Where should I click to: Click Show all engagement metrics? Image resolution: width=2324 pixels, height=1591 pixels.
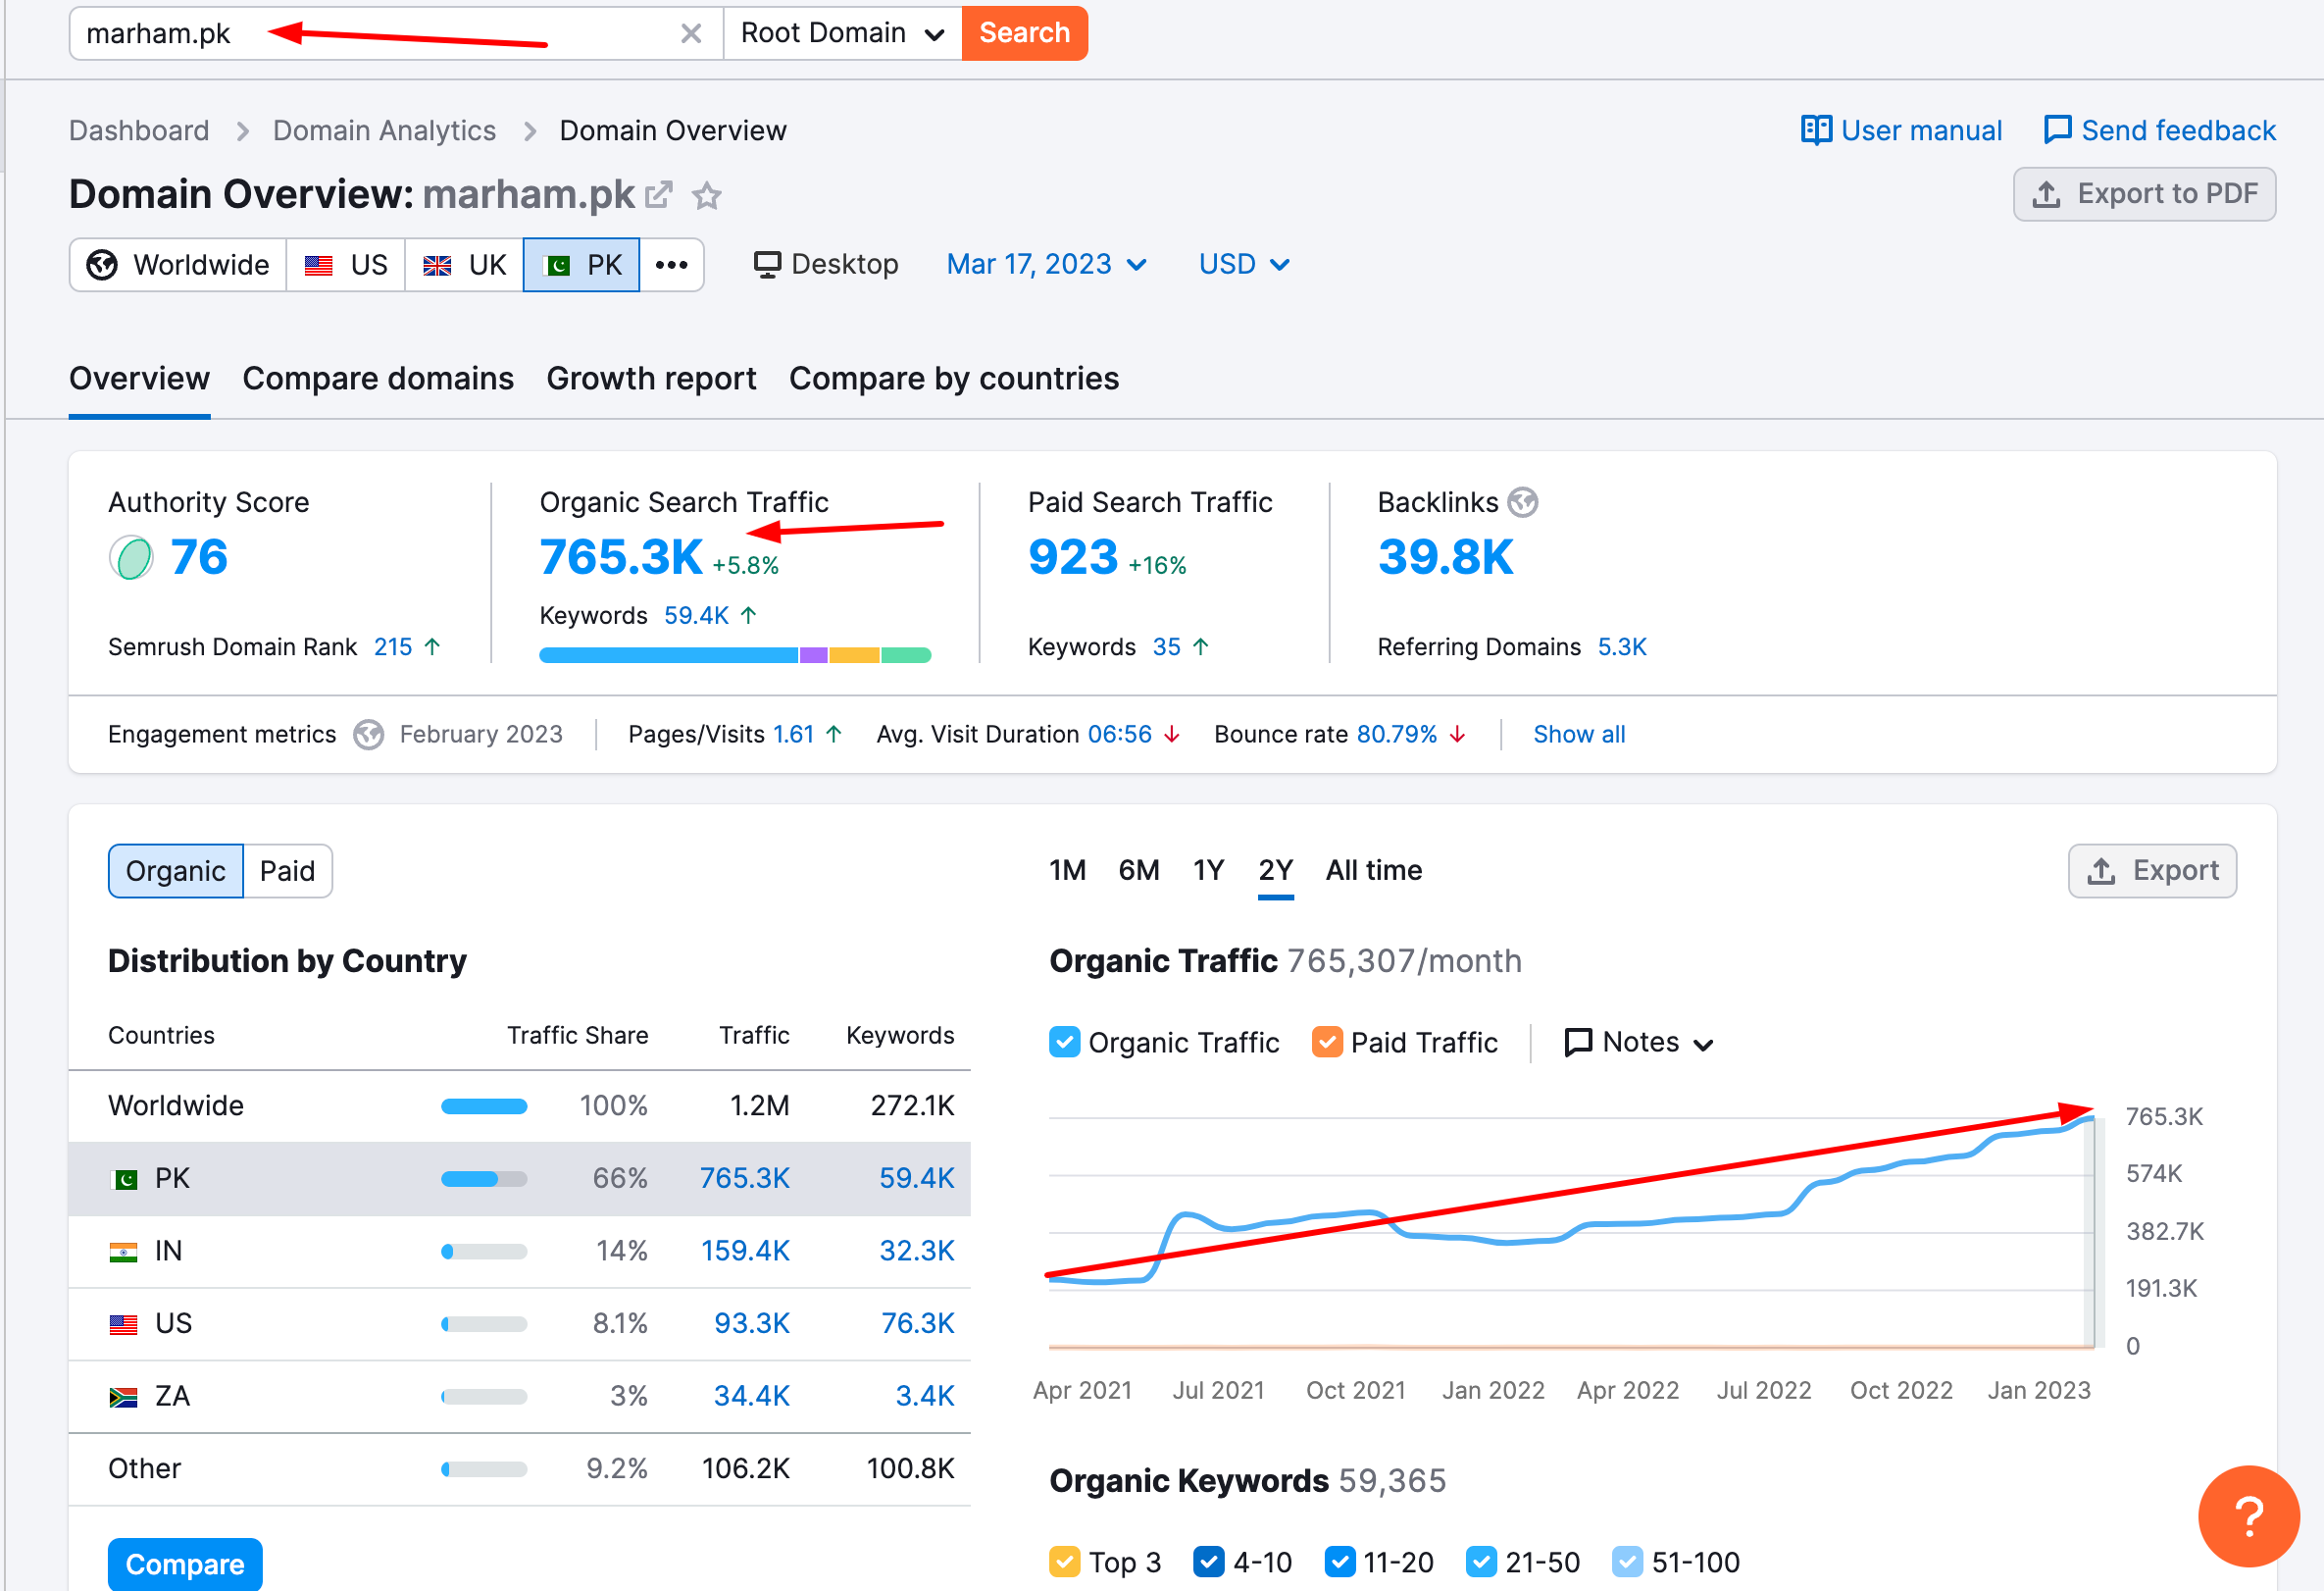coord(1579,735)
